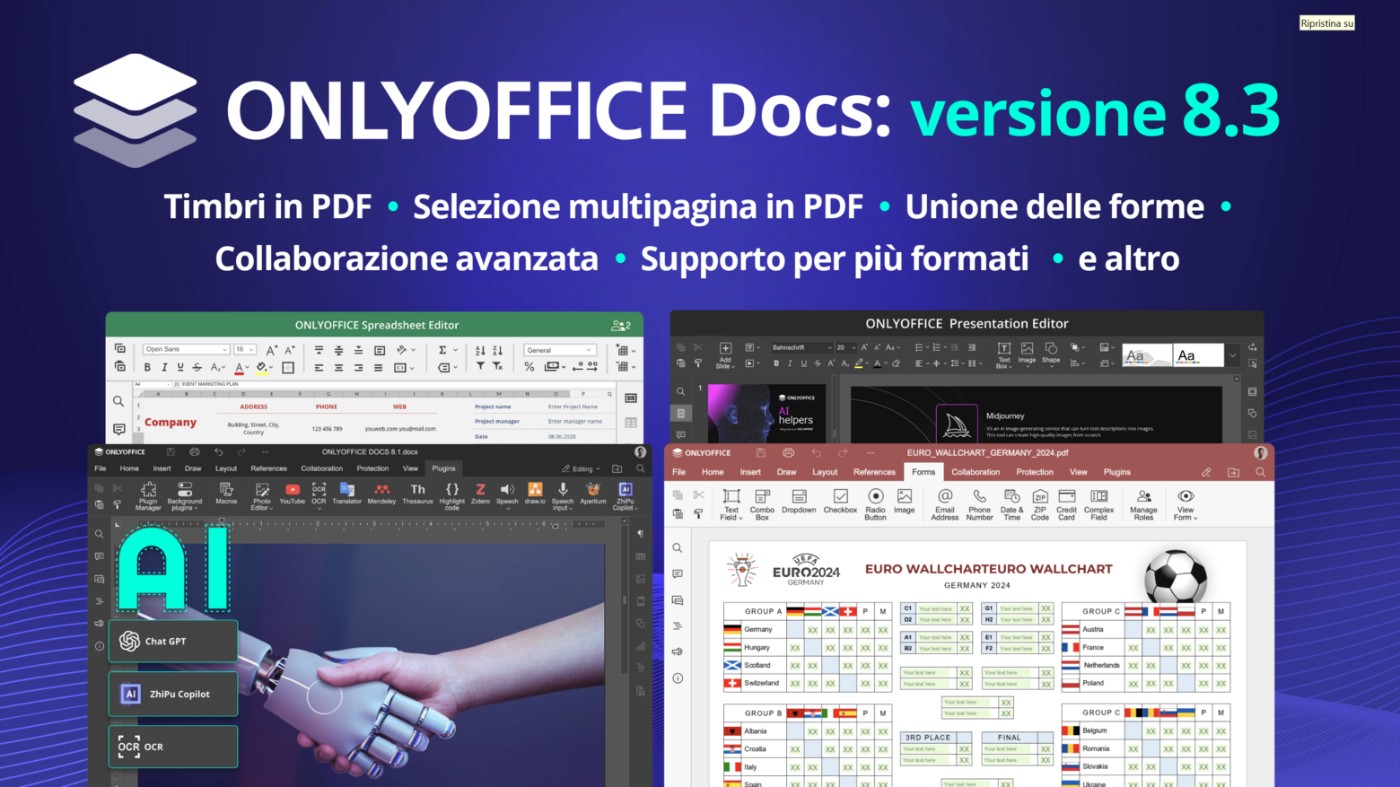Add an Email Address field

(x=944, y=504)
